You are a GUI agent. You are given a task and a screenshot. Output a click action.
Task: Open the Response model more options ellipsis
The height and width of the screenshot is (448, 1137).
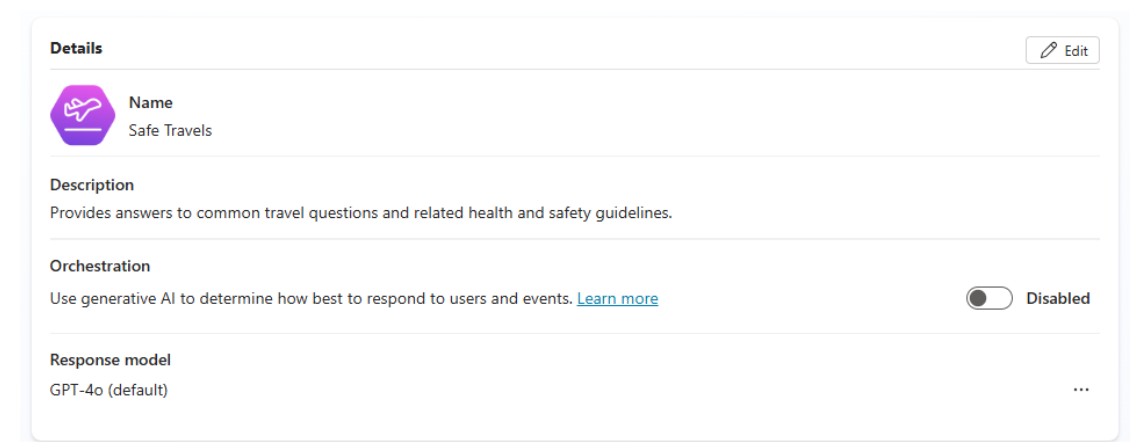[1081, 390]
